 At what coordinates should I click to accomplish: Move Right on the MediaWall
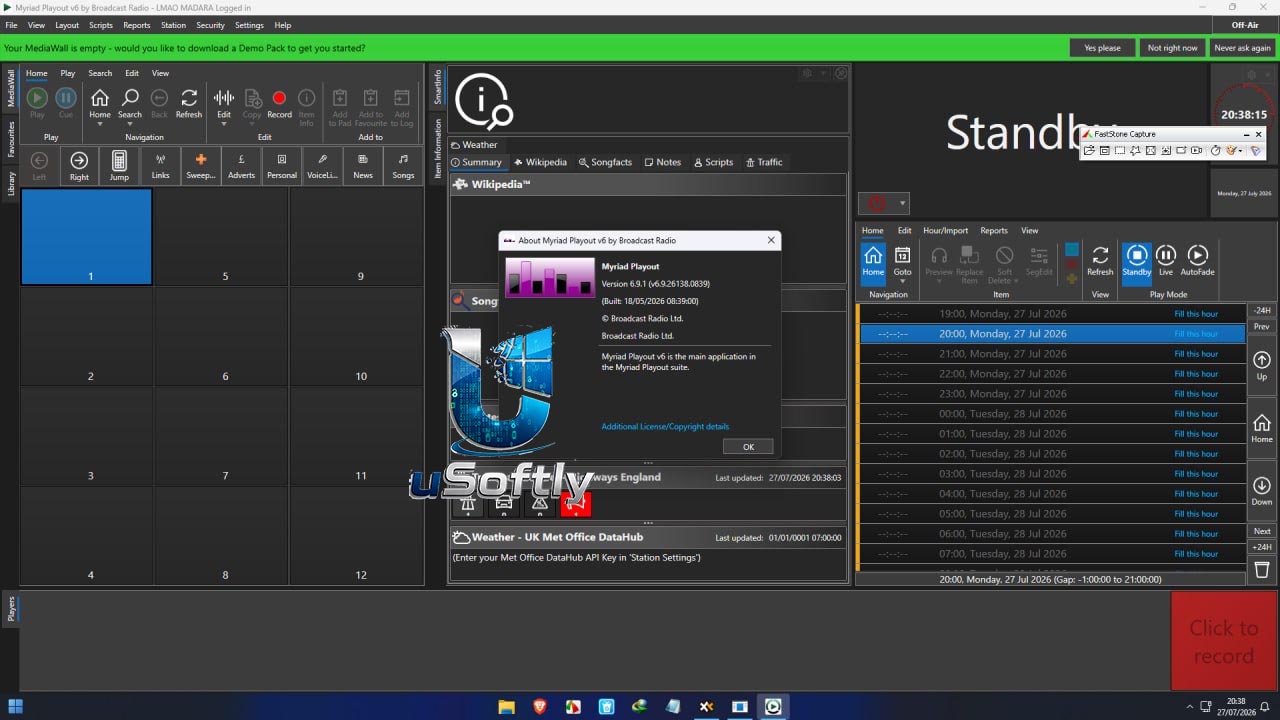79,165
